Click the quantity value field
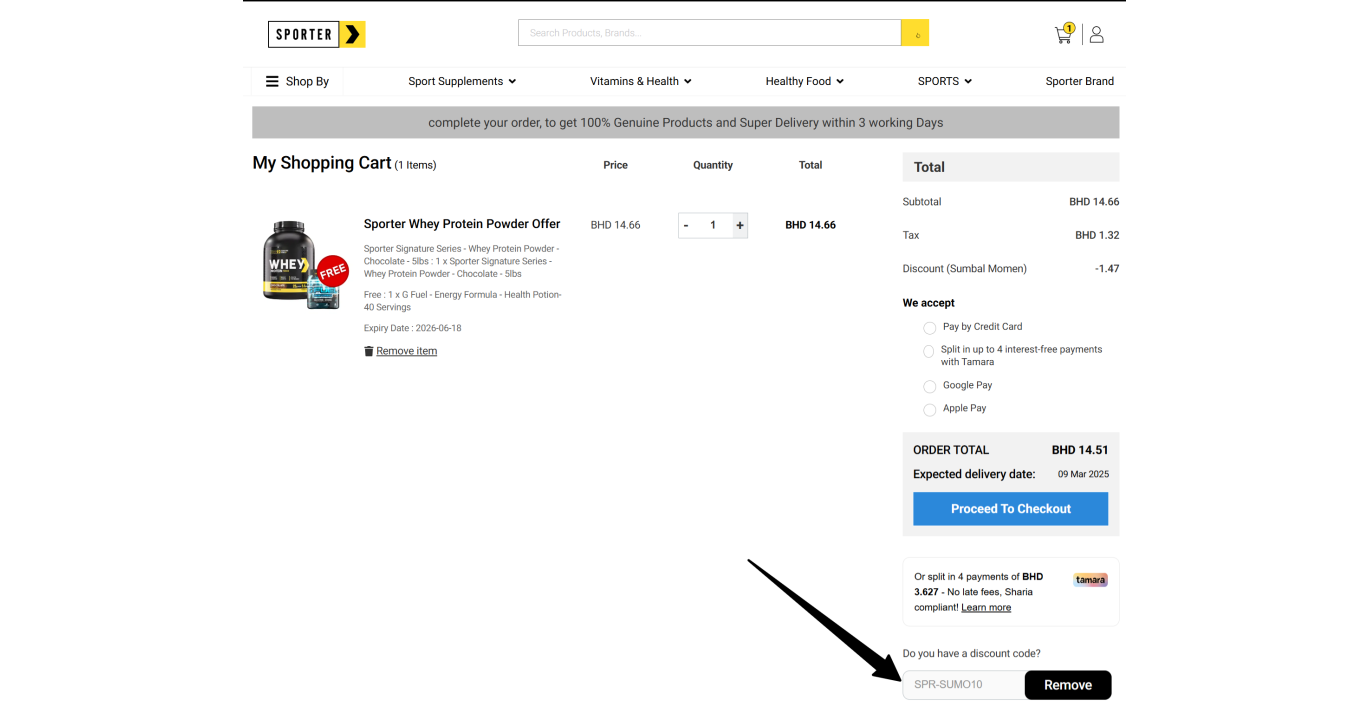The height and width of the screenshot is (720, 1368). coord(713,225)
